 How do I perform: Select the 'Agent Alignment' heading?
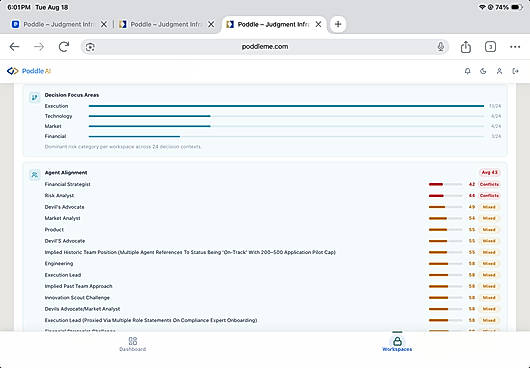click(x=66, y=173)
